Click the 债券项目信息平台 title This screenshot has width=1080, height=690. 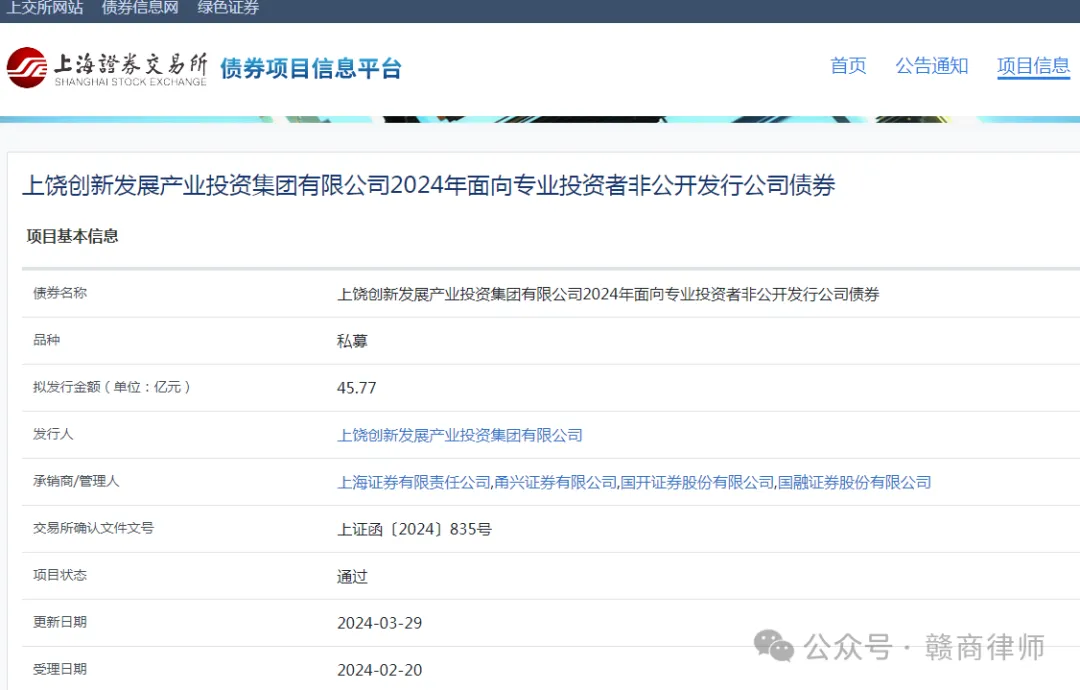click(311, 68)
